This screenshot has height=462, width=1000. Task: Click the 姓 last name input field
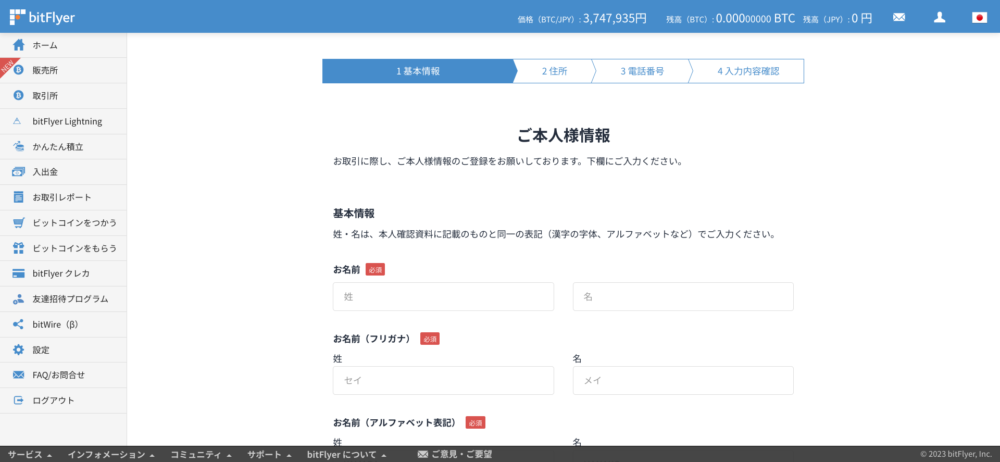pos(443,297)
